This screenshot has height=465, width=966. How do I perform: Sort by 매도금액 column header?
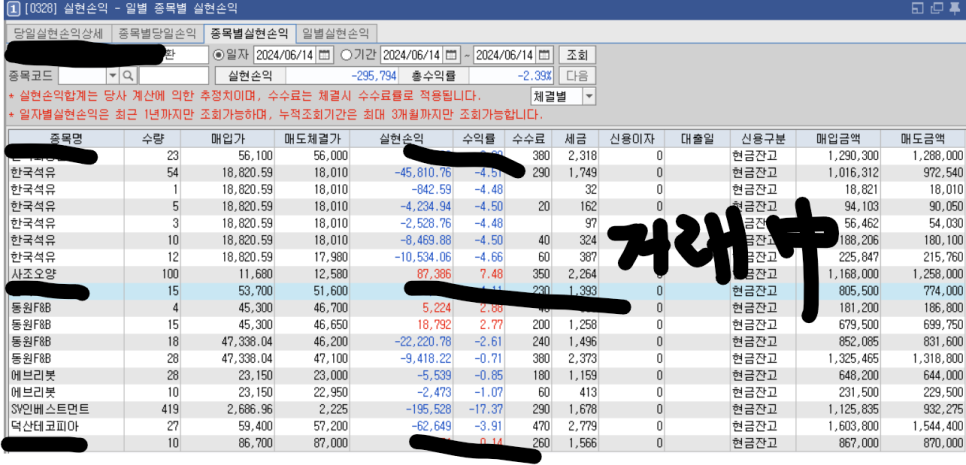[923, 138]
